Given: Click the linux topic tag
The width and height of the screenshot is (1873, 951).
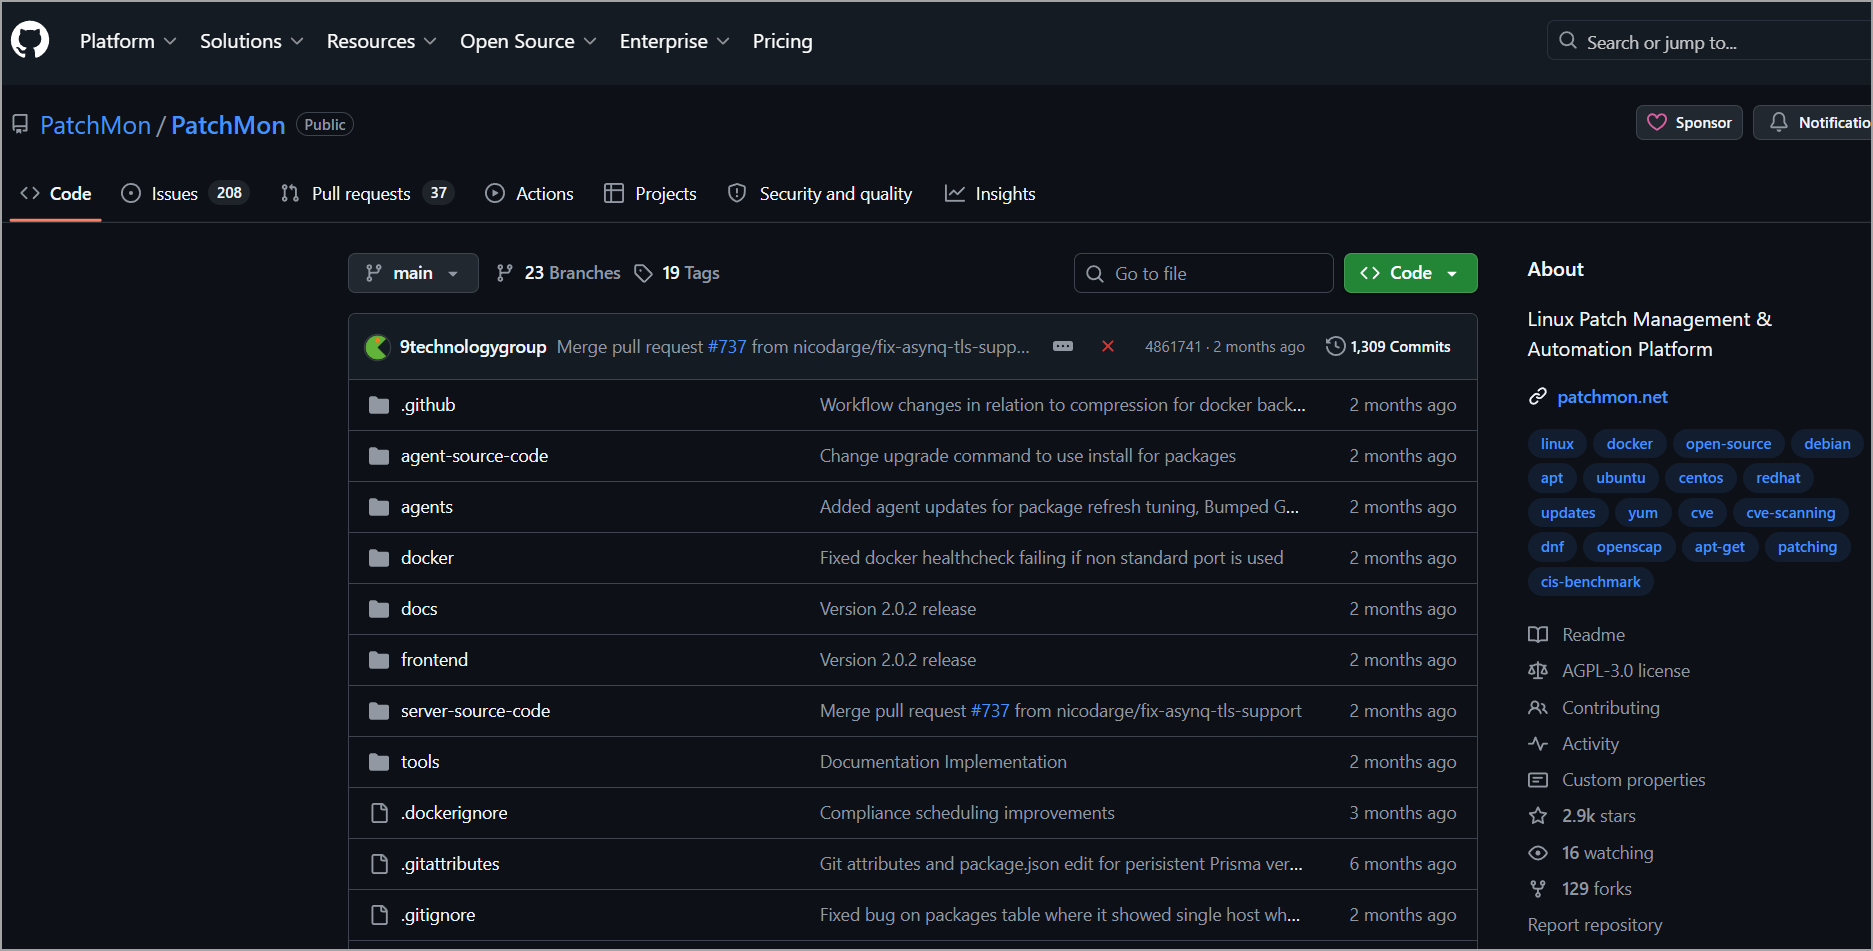Looking at the screenshot, I should click(x=1557, y=444).
